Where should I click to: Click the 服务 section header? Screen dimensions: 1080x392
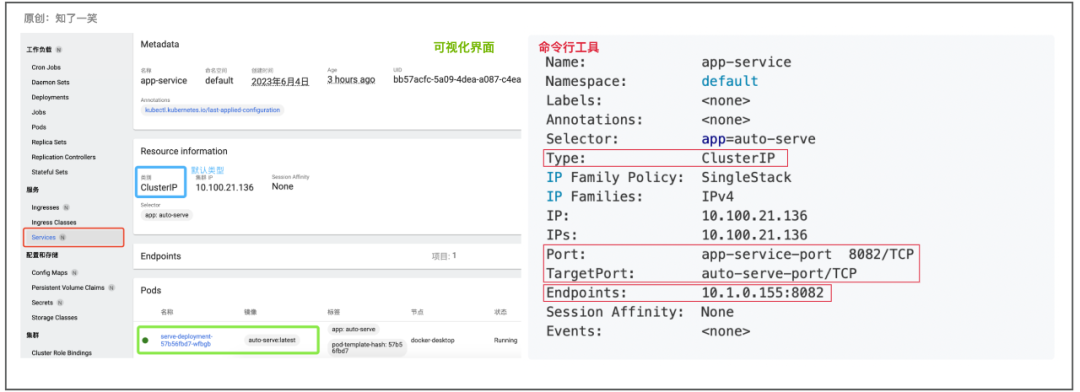32,189
